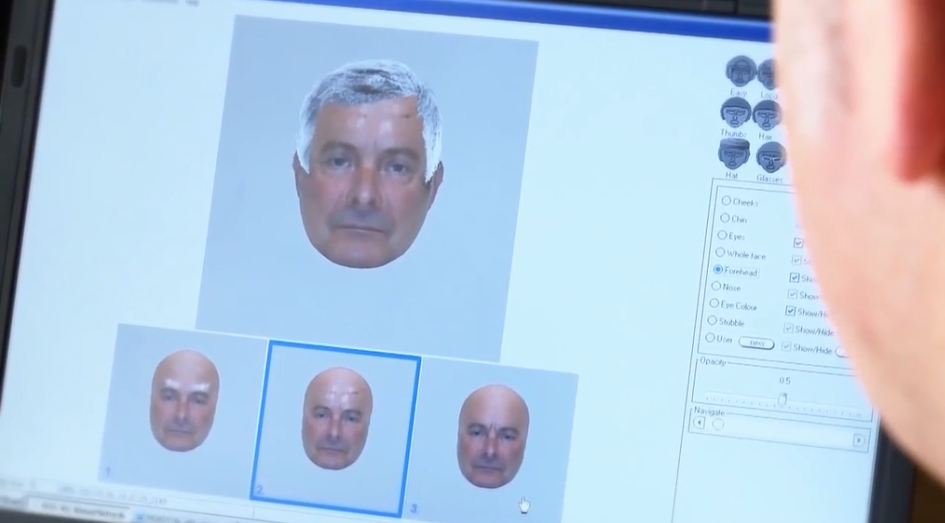
Task: Select the Whole face radio button
Action: 720,252
